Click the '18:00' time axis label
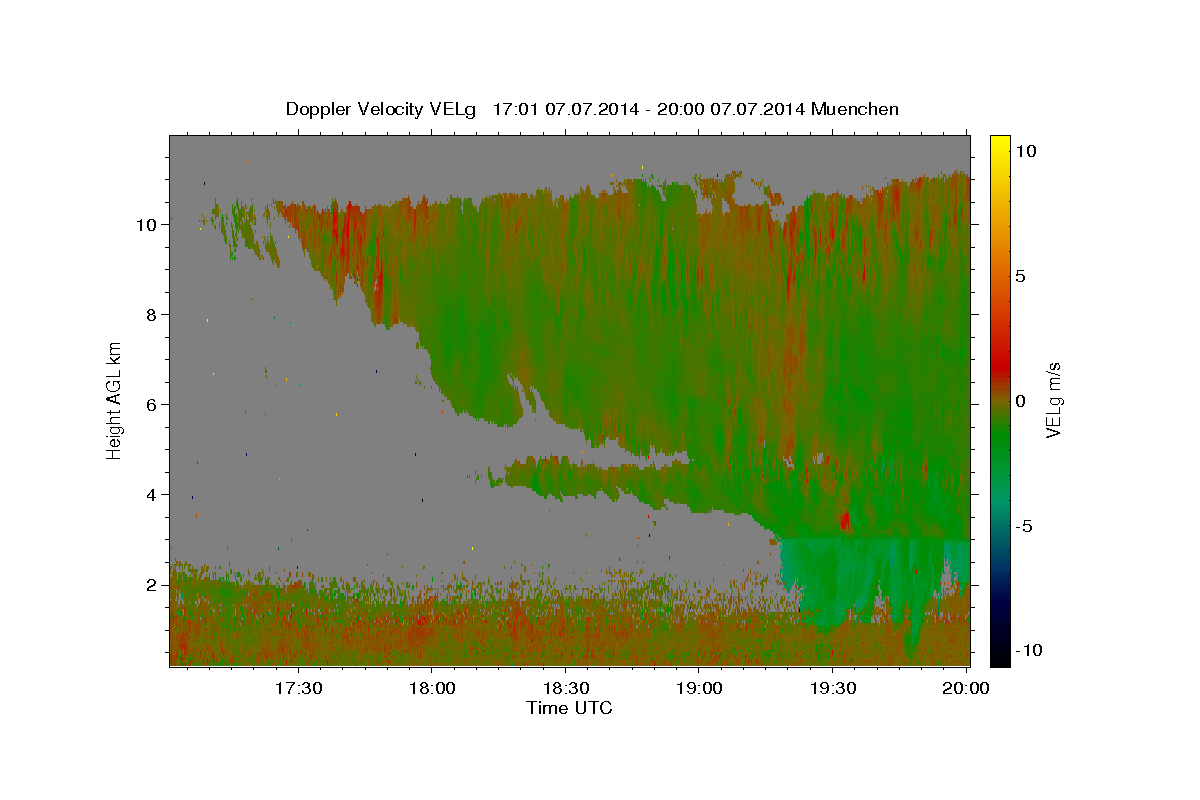The image size is (1200, 800). [431, 688]
